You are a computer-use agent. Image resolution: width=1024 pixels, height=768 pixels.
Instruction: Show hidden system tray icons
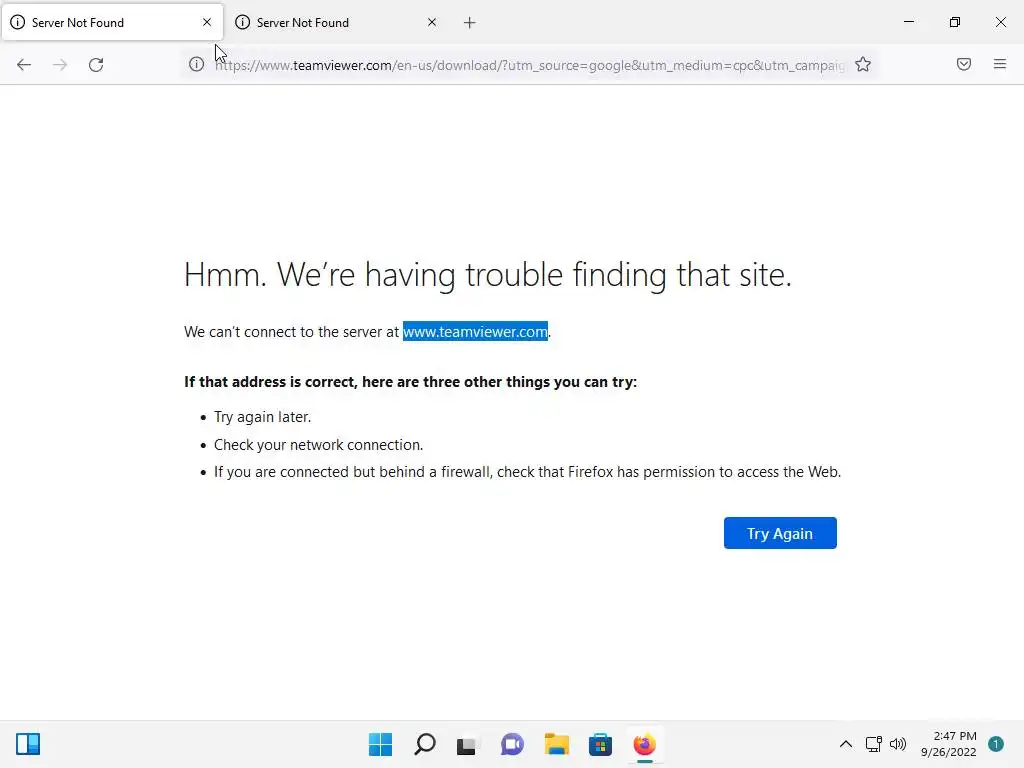[x=846, y=744]
